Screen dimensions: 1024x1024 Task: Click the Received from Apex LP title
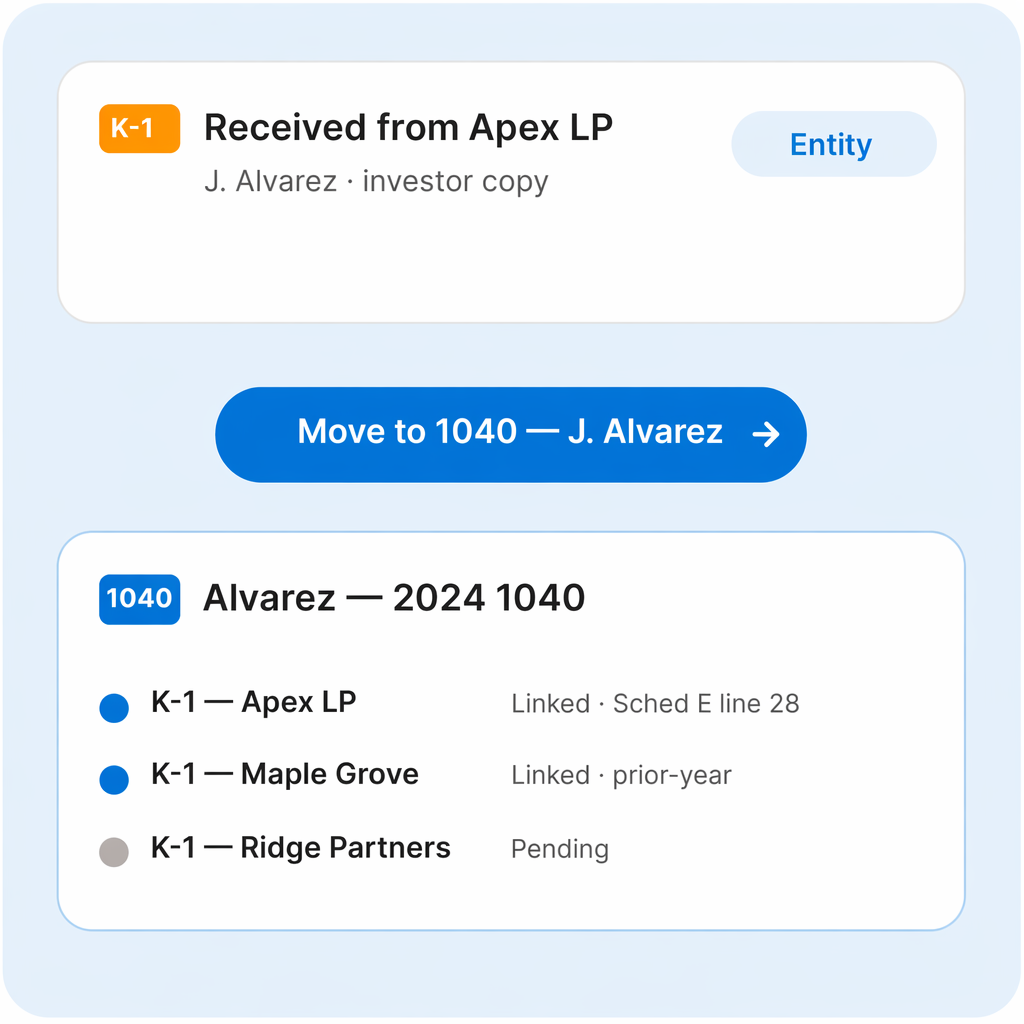(408, 128)
